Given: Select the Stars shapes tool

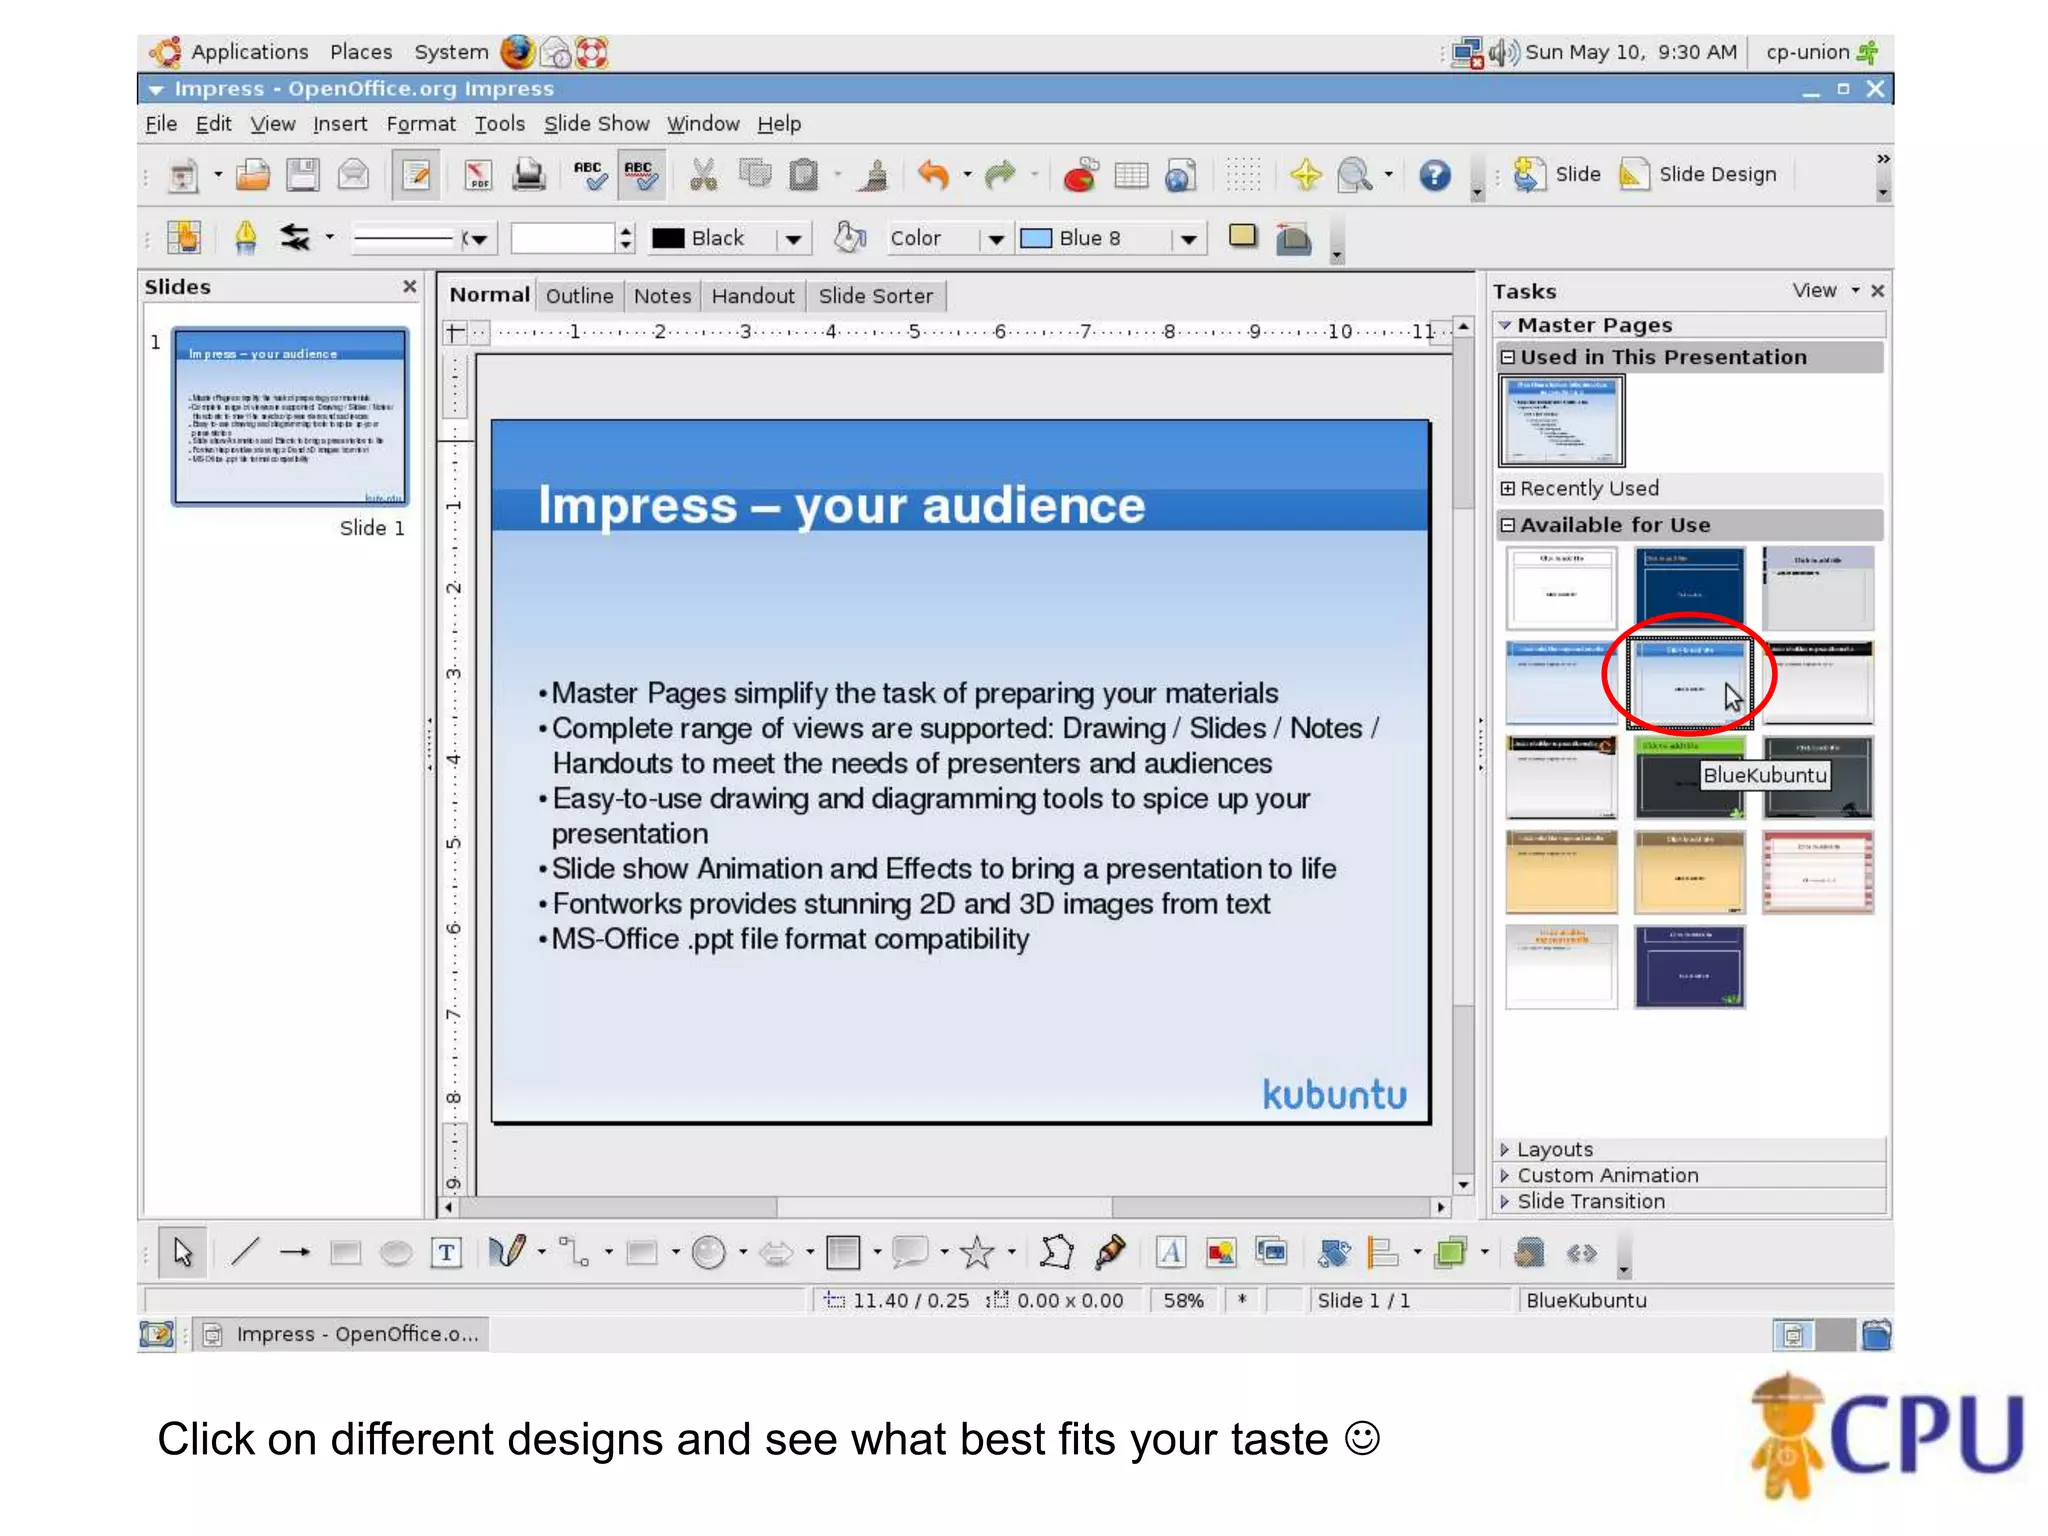Looking at the screenshot, I should [977, 1252].
